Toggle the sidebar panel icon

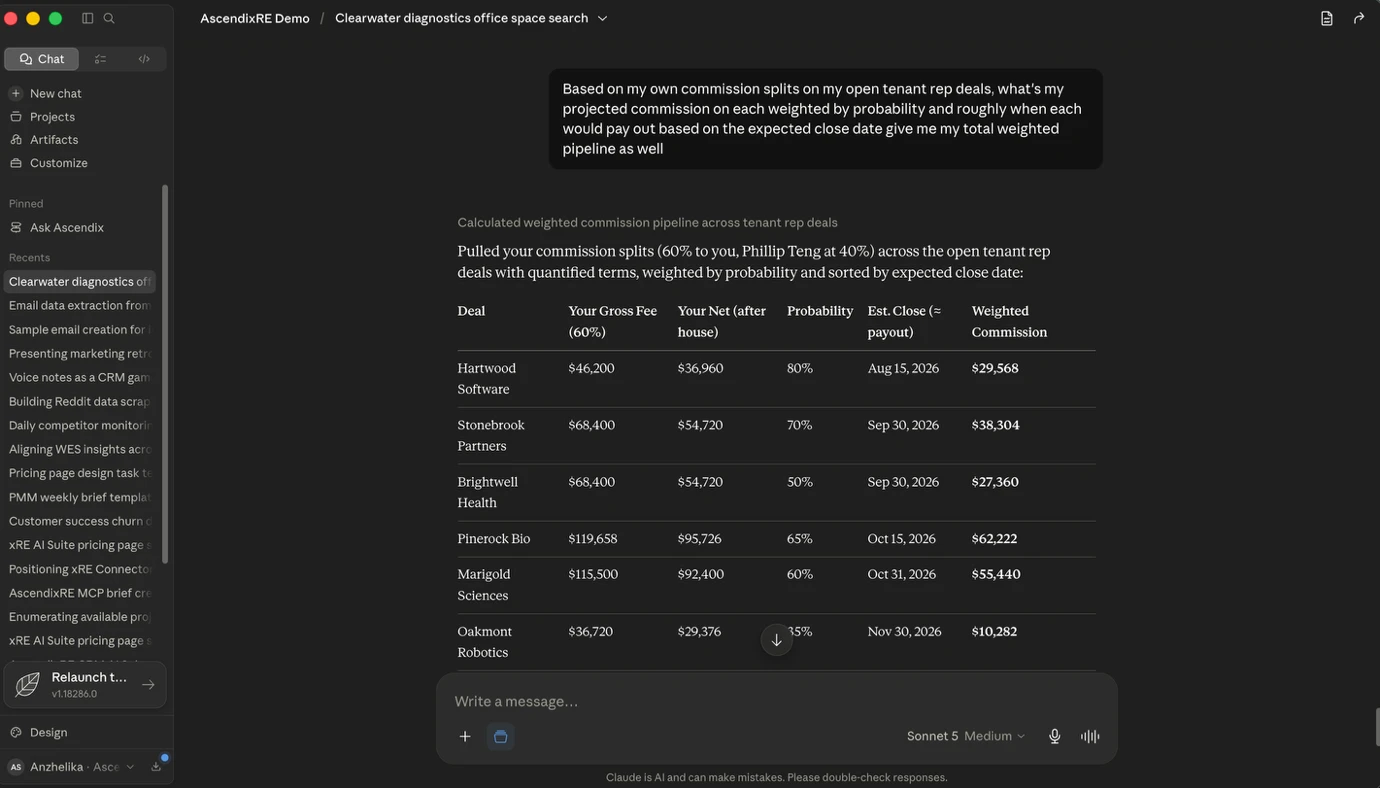point(87,18)
